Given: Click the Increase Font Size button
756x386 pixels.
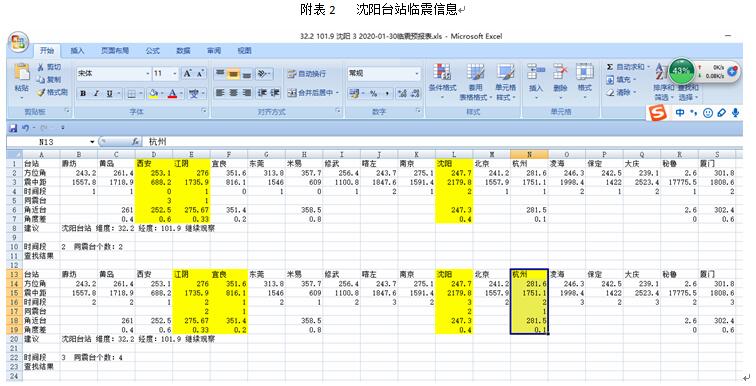Looking at the screenshot, I should [187, 74].
